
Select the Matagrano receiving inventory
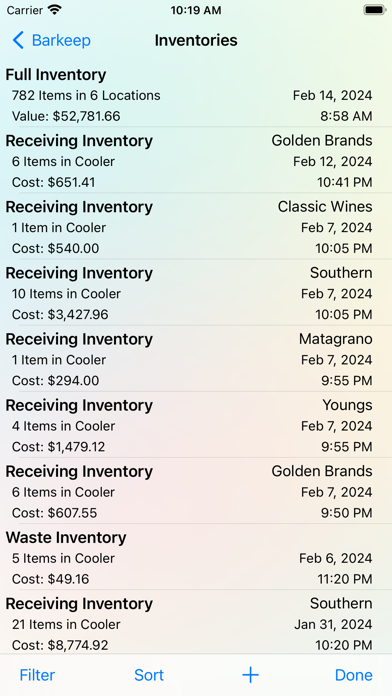[x=196, y=360]
